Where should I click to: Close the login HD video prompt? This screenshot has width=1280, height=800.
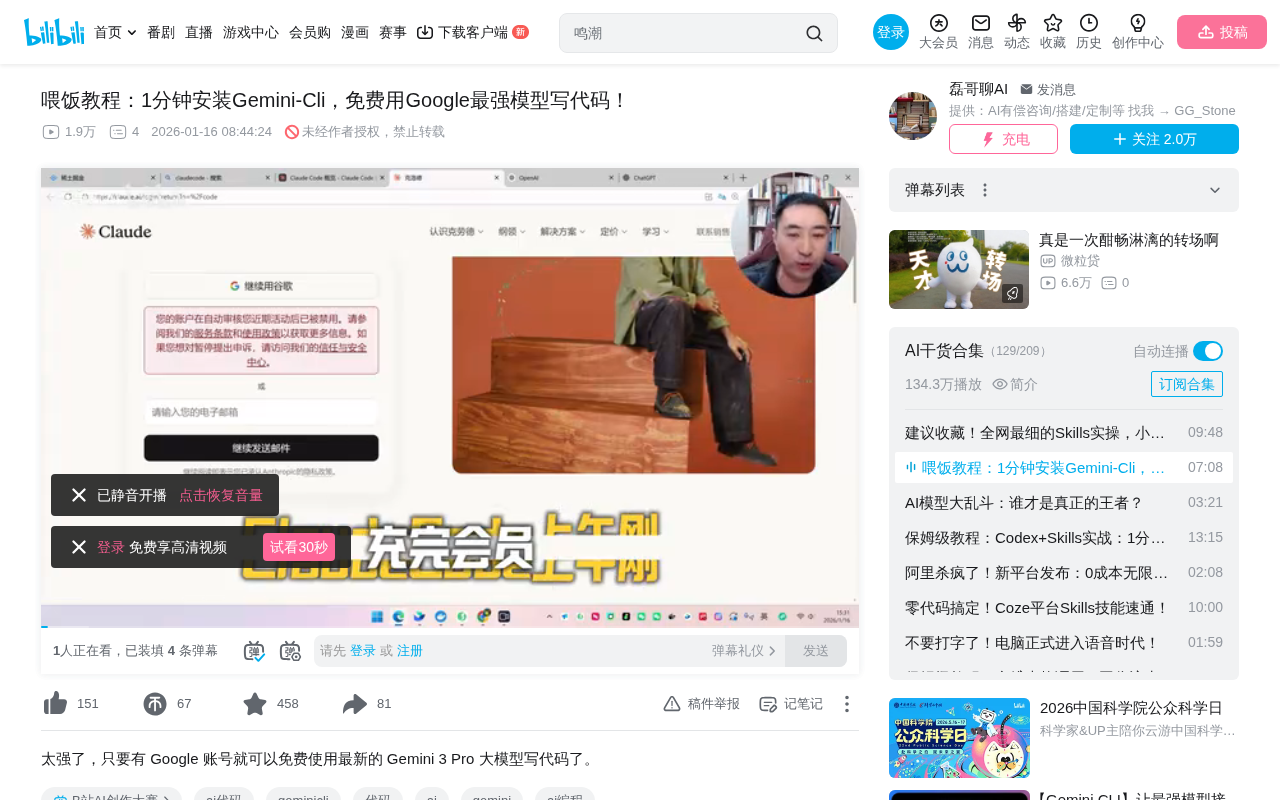[x=79, y=547]
